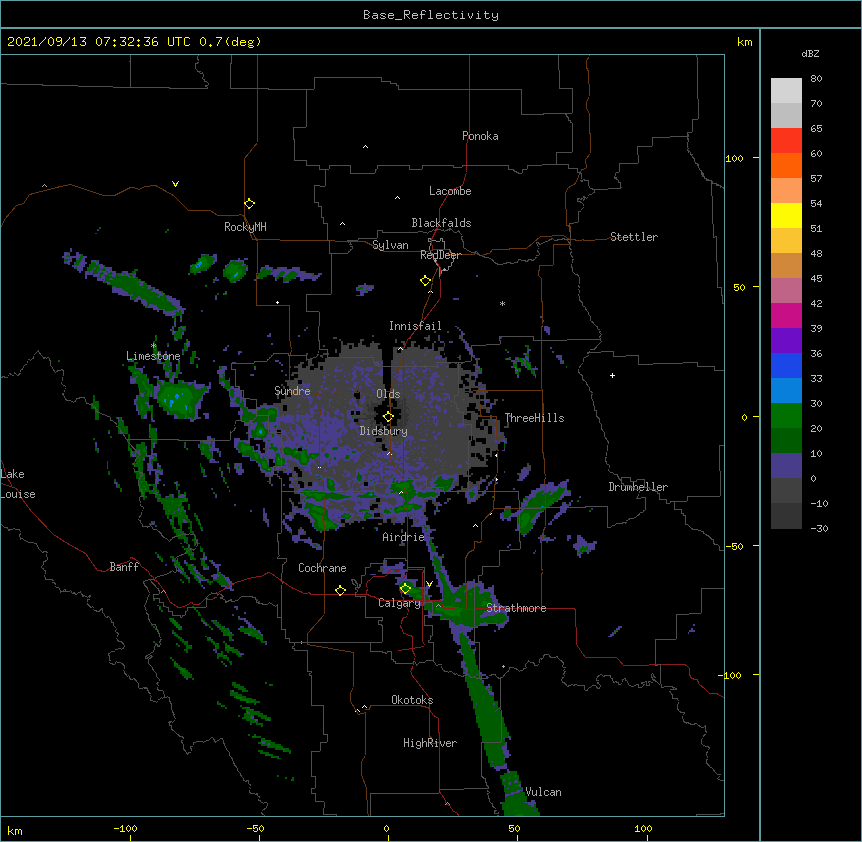This screenshot has width=862, height=842.
Task: Click the white asterisk marker east of Innisfail
Action: point(502,303)
